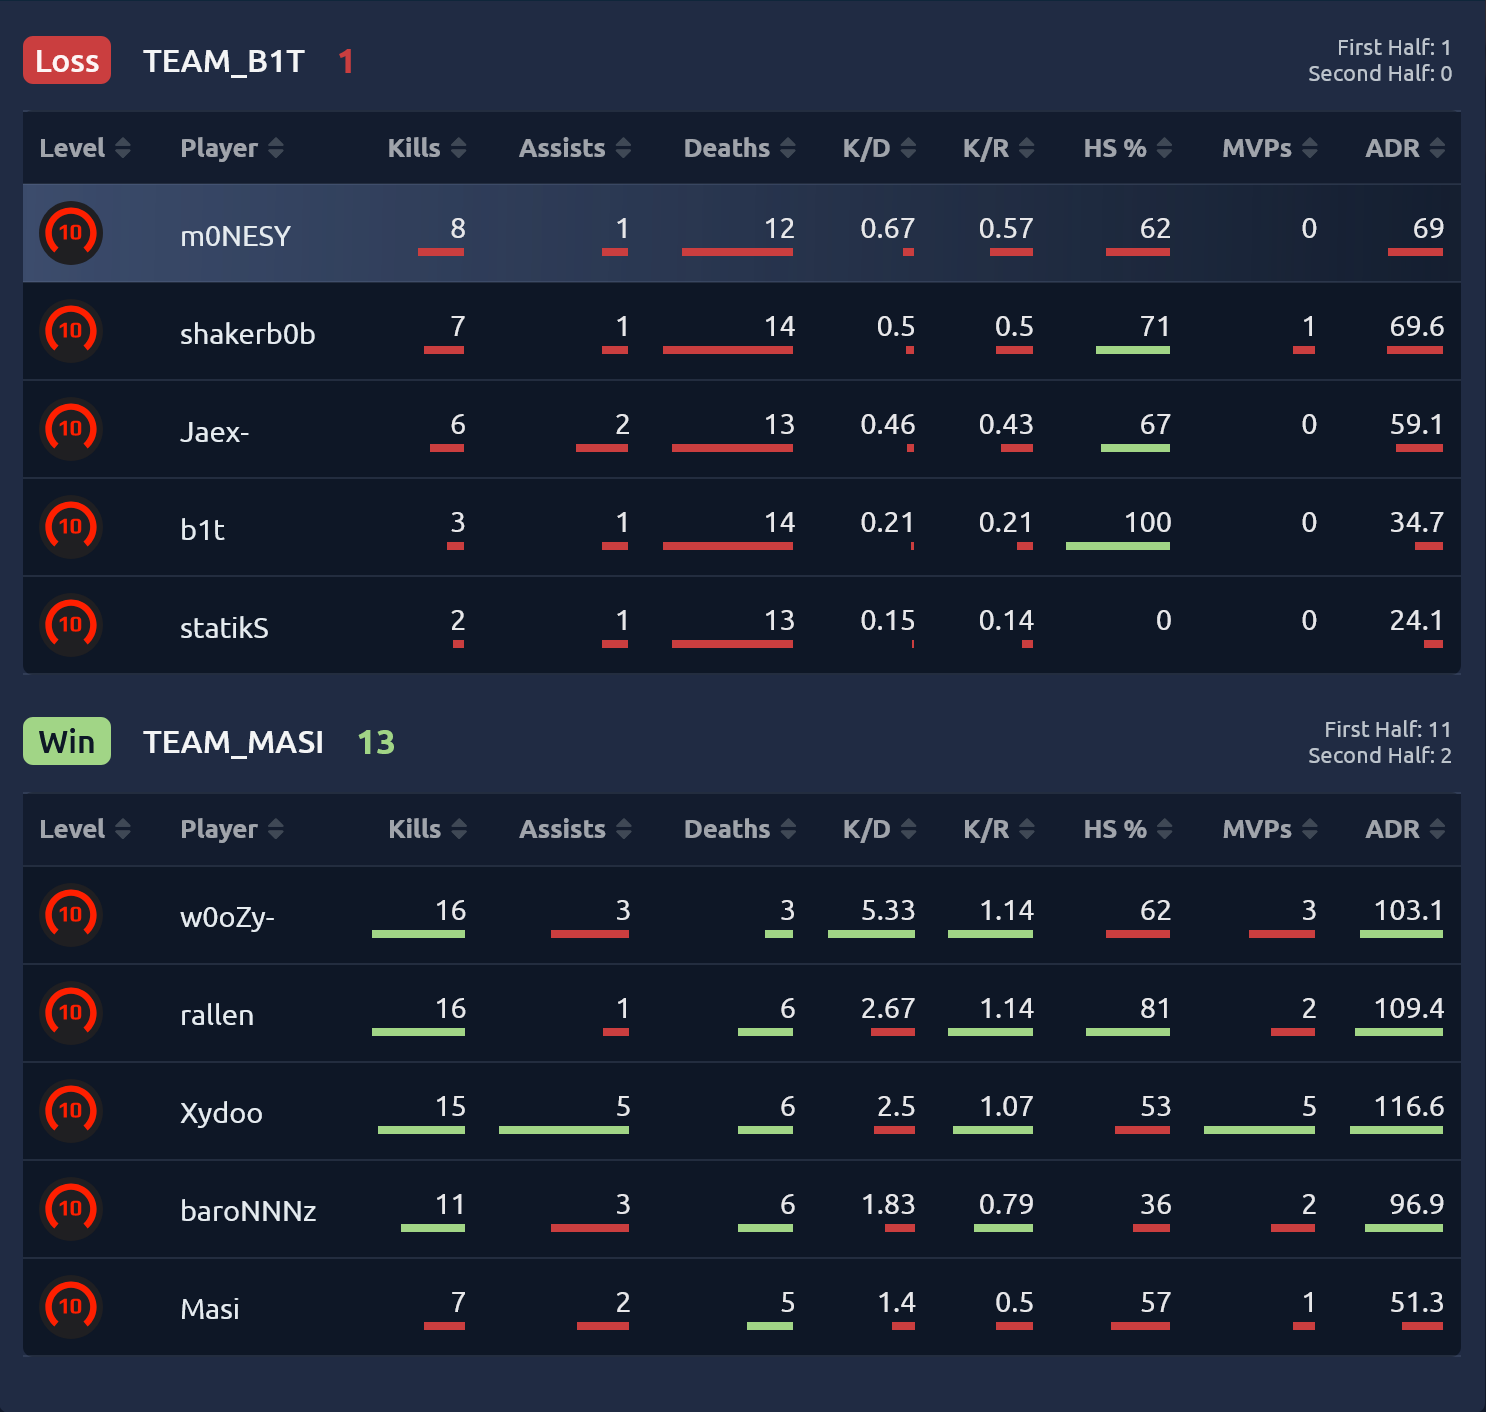Sort TEAM_B1T table by HS %
This screenshot has height=1412, width=1486.
pyautogui.click(x=1128, y=148)
